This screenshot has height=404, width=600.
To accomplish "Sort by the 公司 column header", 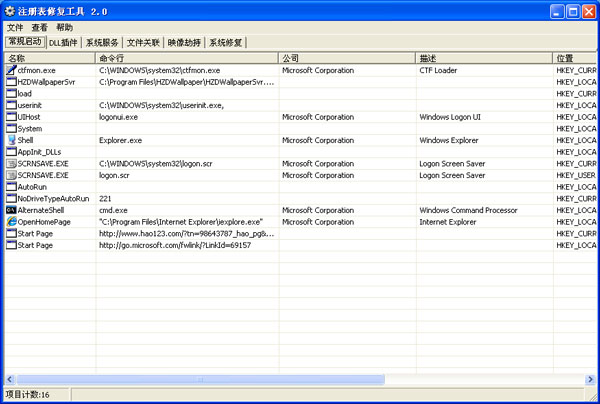I will click(347, 58).
